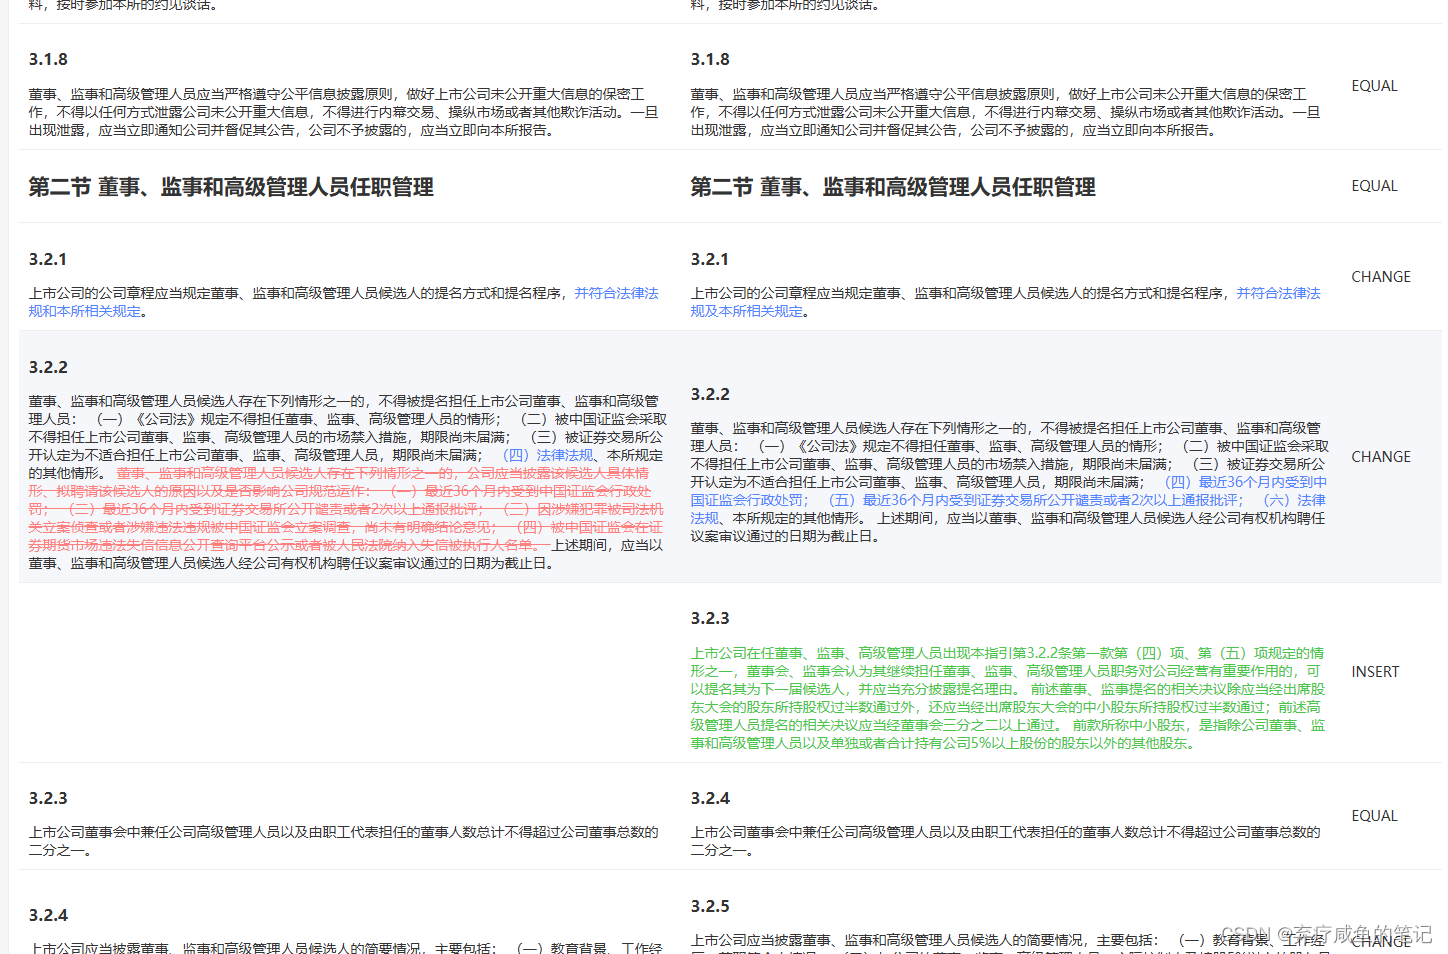The height and width of the screenshot is (954, 1448).
Task: Select CHANGE status for section 3.2.2
Action: tap(1381, 457)
